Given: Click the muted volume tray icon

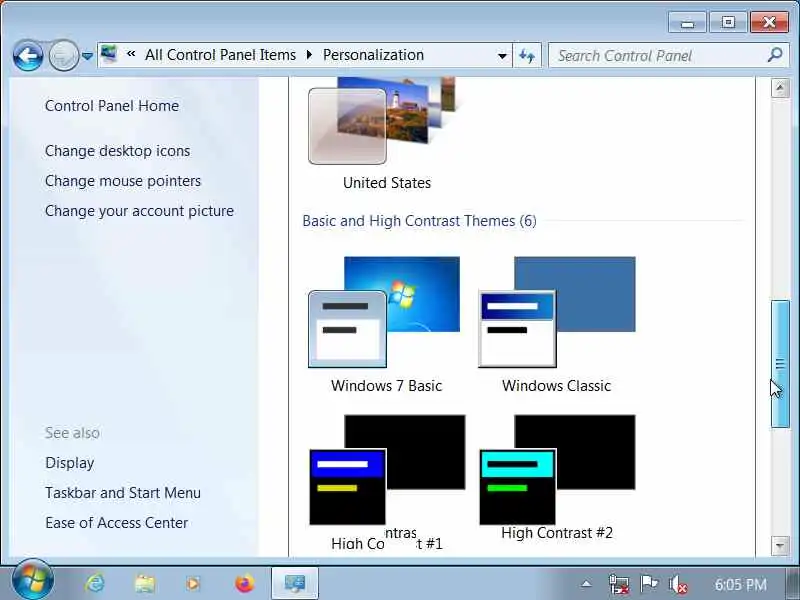Looking at the screenshot, I should [x=678, y=584].
